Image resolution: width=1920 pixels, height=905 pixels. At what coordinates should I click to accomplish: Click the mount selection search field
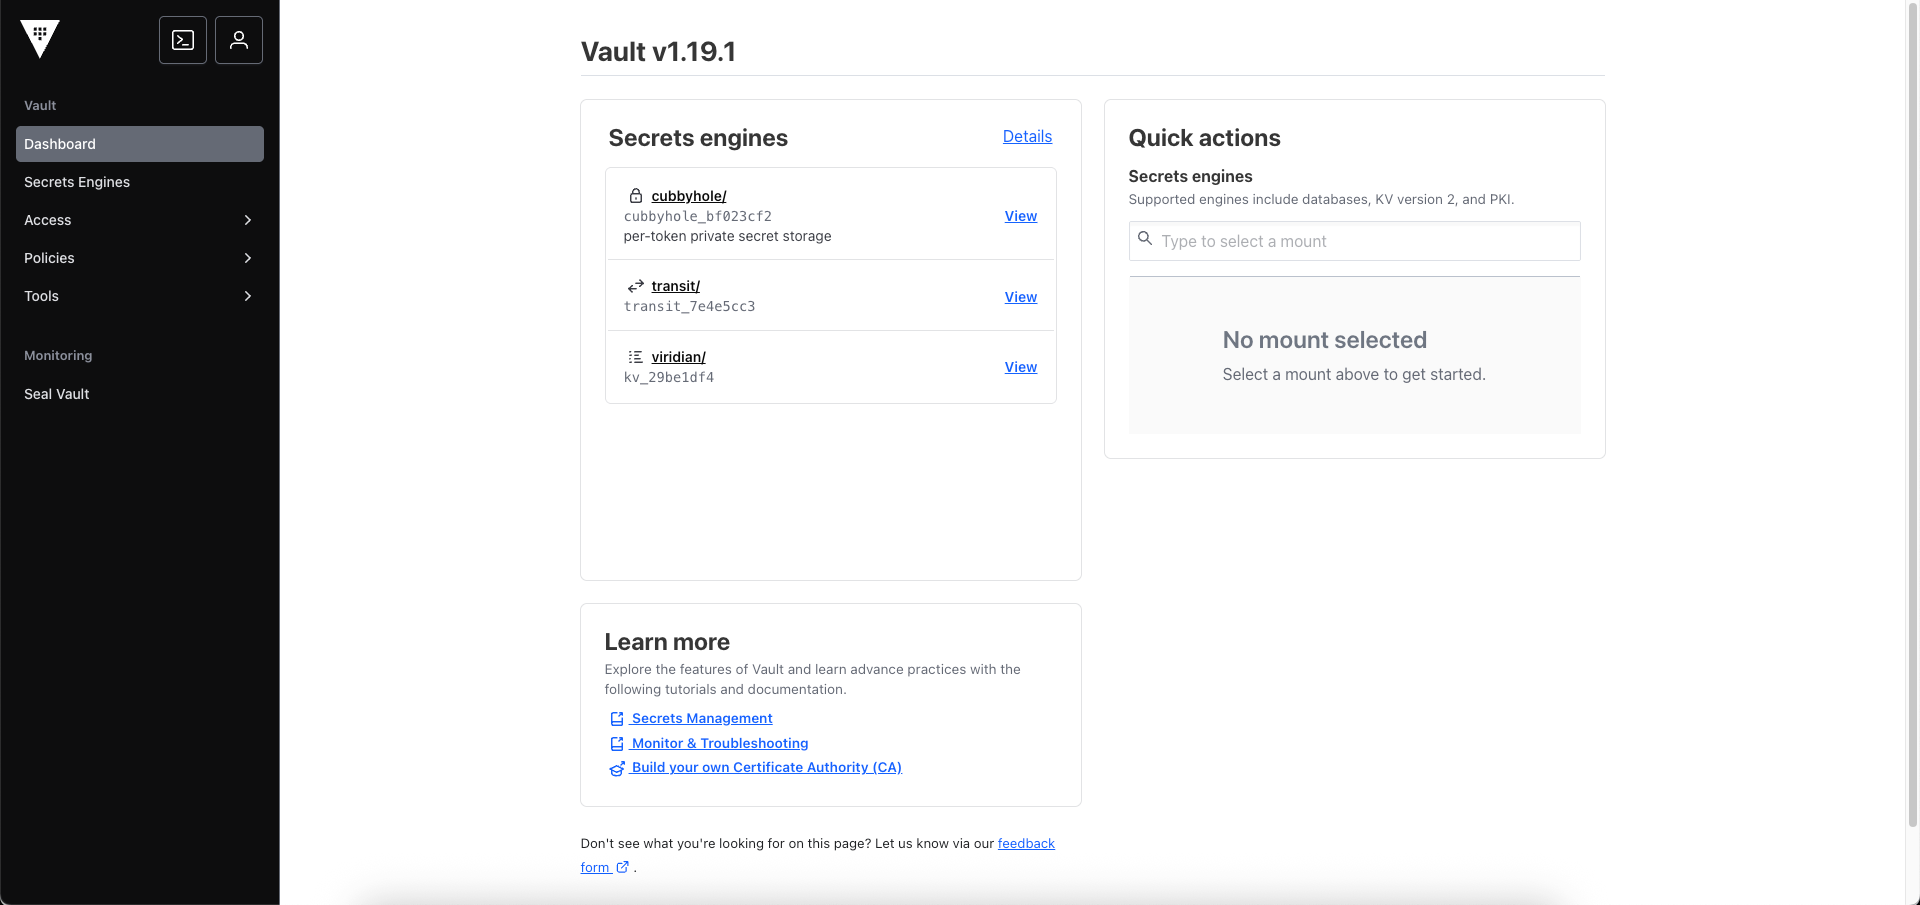[x=1354, y=240]
